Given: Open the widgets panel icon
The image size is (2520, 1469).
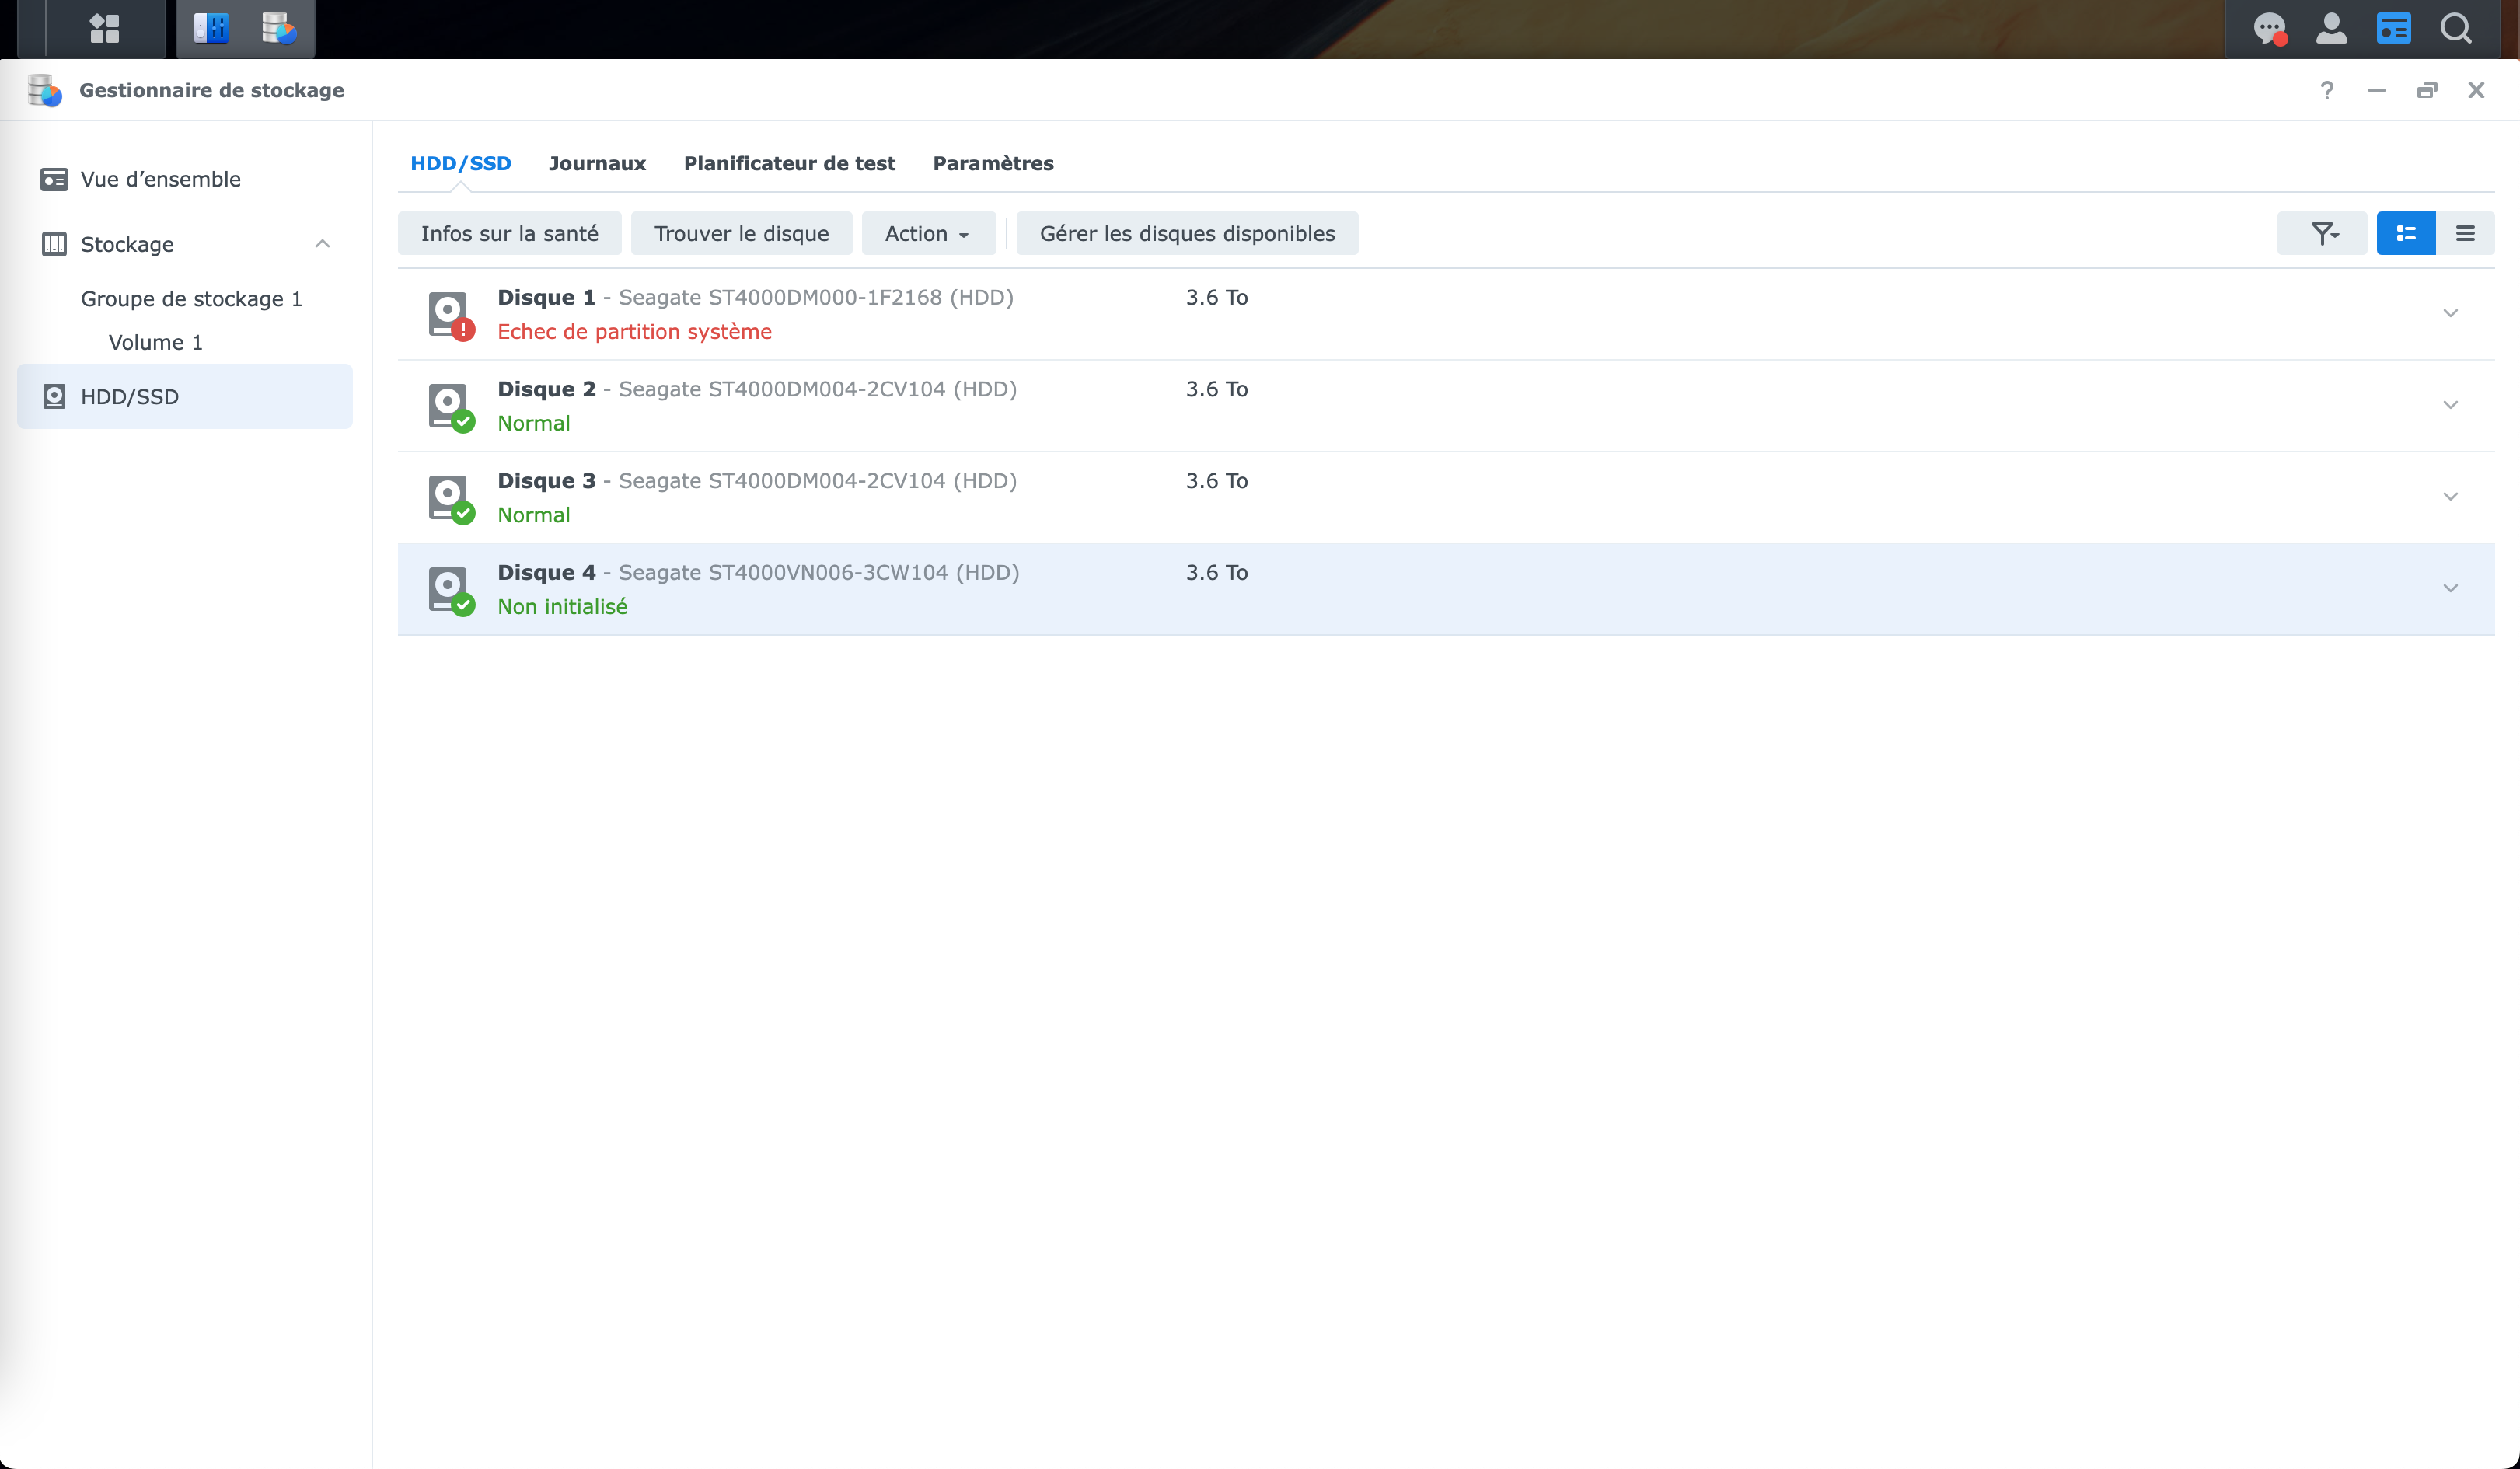Looking at the screenshot, I should (x=2393, y=28).
